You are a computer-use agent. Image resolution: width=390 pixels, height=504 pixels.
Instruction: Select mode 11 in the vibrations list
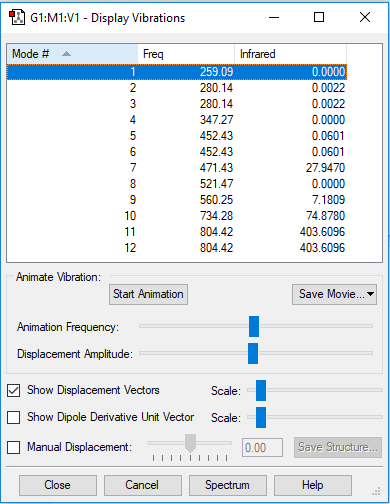[x=177, y=232]
